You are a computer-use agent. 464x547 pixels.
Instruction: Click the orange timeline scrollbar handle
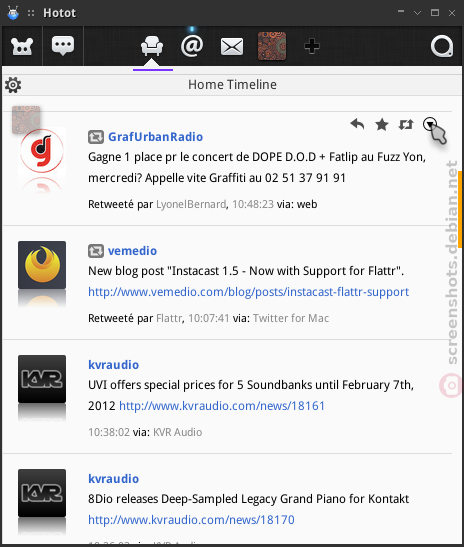[460, 209]
